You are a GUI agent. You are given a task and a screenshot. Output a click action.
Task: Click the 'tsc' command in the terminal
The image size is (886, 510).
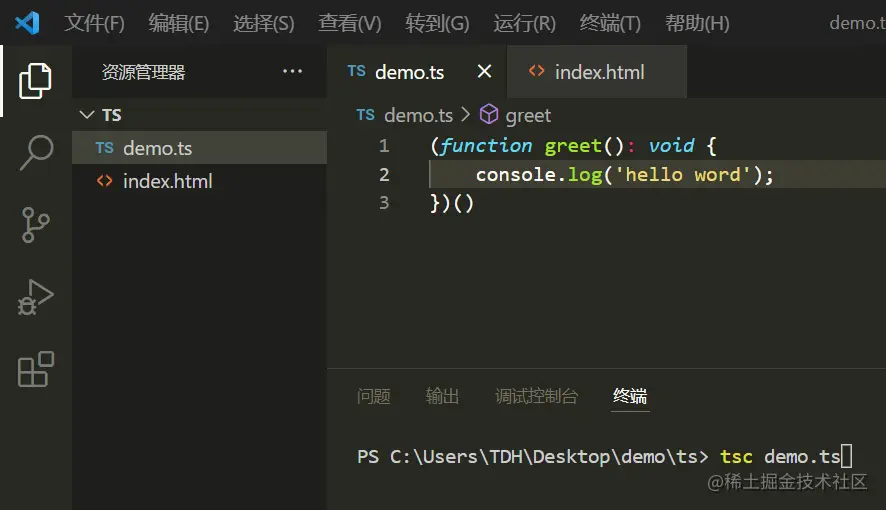click(736, 456)
